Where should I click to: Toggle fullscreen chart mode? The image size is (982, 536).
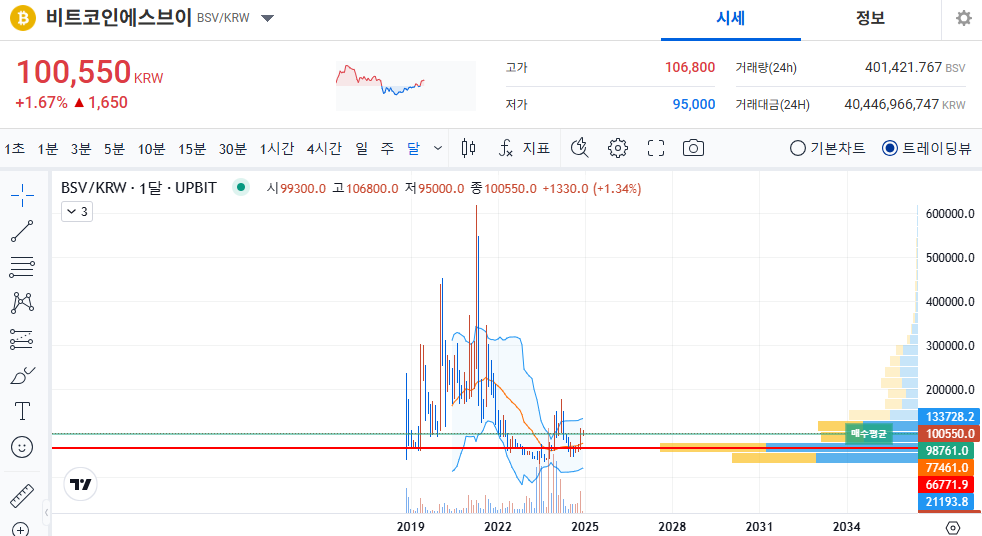click(656, 148)
